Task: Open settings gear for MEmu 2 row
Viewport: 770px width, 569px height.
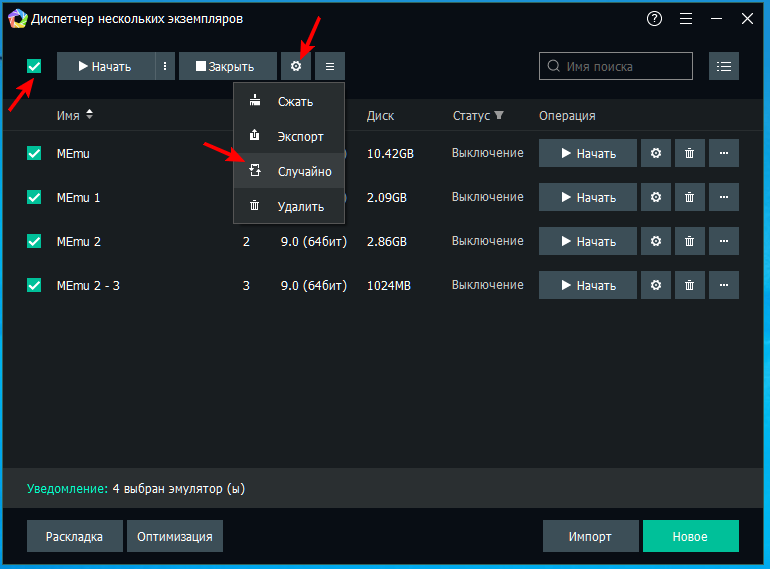Action: [x=656, y=241]
